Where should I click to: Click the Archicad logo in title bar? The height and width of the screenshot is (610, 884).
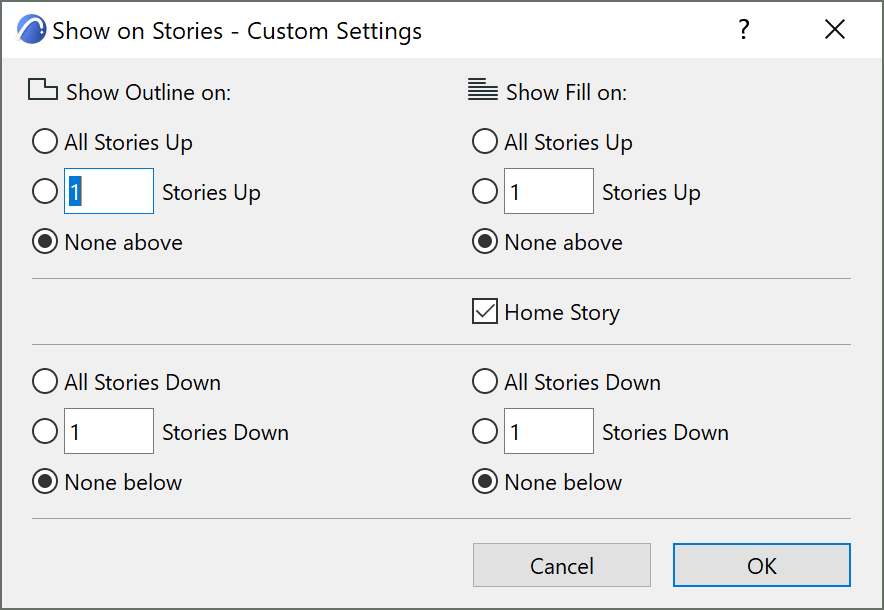click(x=32, y=30)
